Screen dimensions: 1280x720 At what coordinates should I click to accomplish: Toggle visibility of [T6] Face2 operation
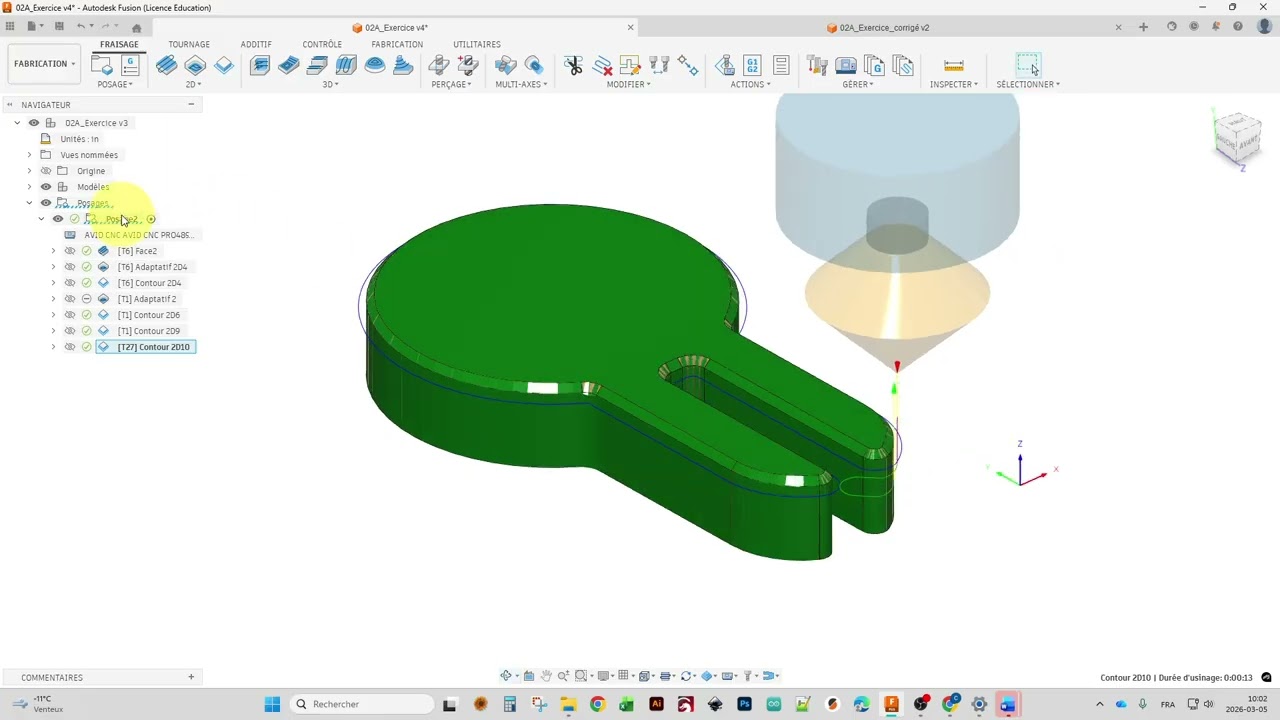pyautogui.click(x=70, y=251)
